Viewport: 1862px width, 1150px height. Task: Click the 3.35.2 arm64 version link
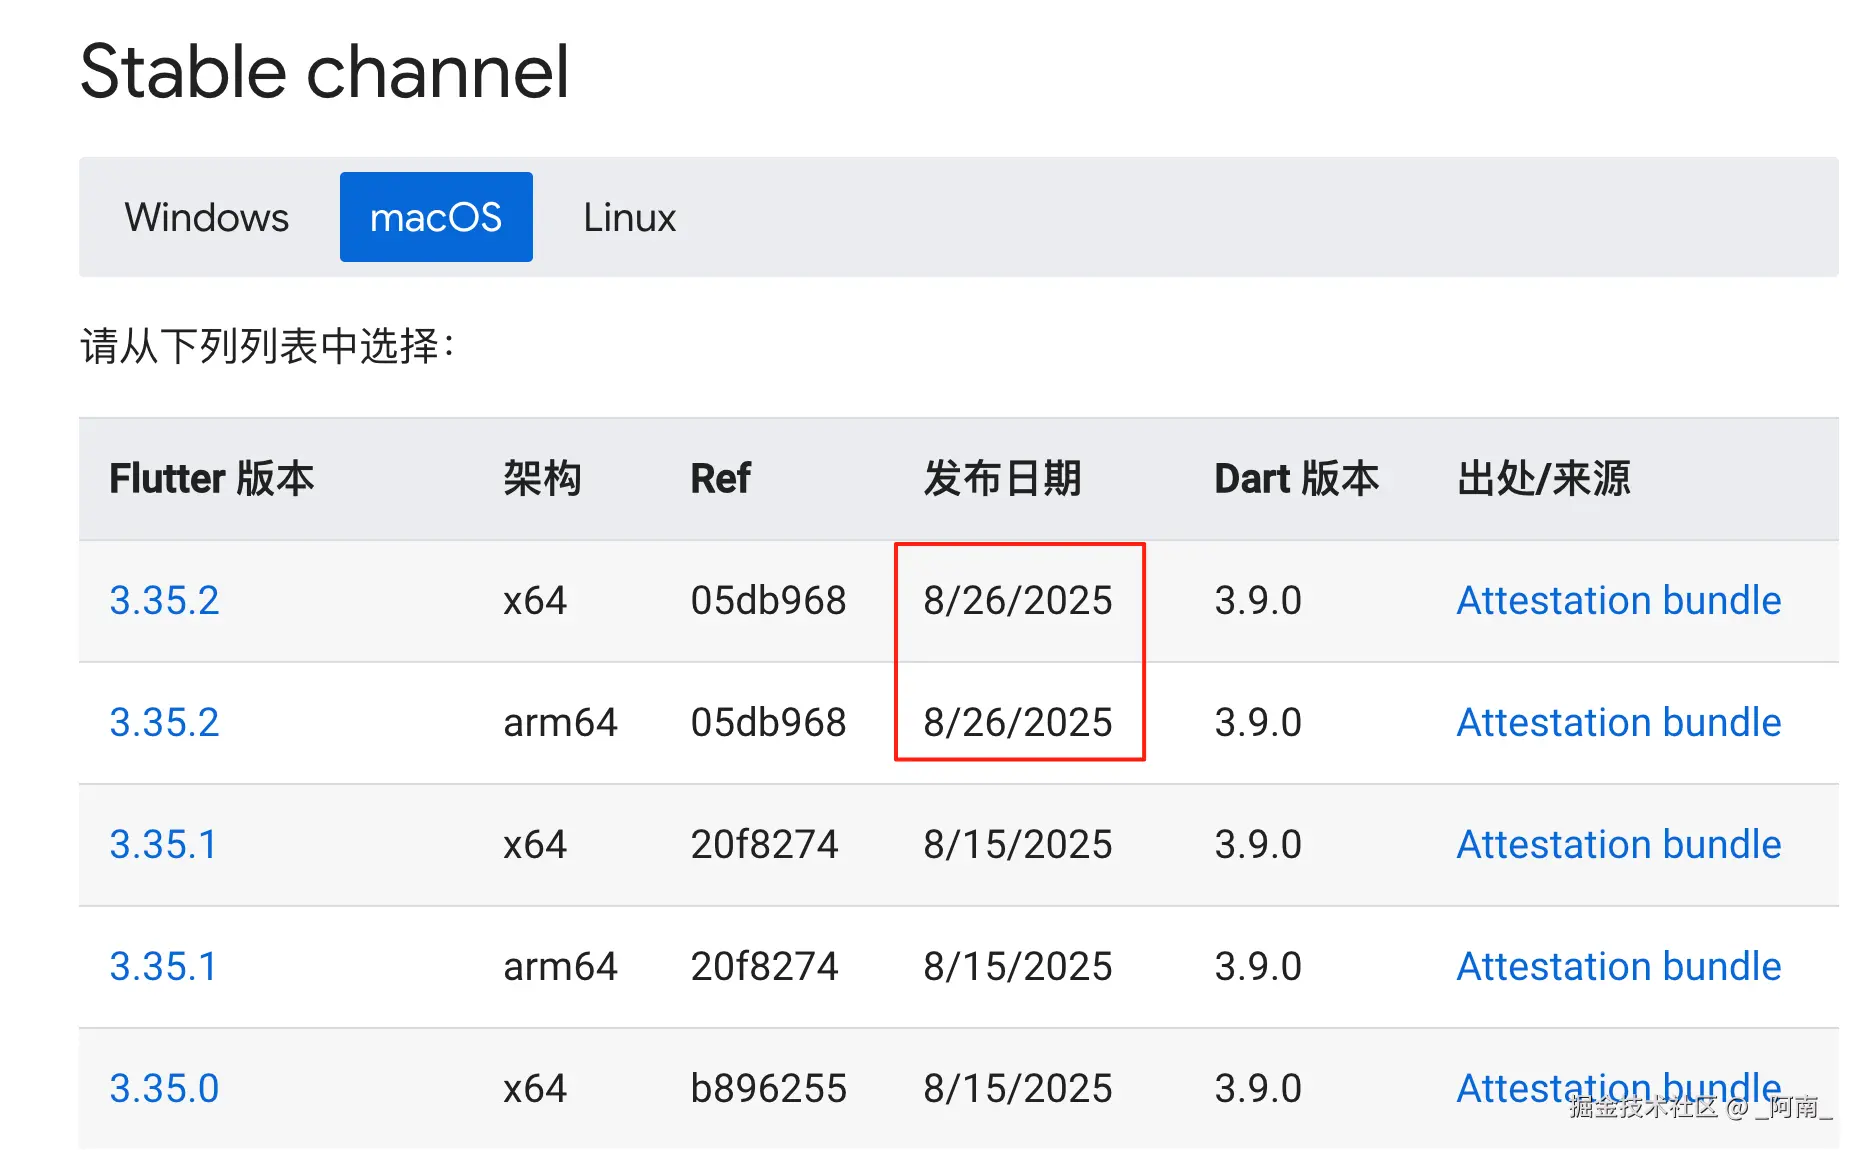point(164,722)
